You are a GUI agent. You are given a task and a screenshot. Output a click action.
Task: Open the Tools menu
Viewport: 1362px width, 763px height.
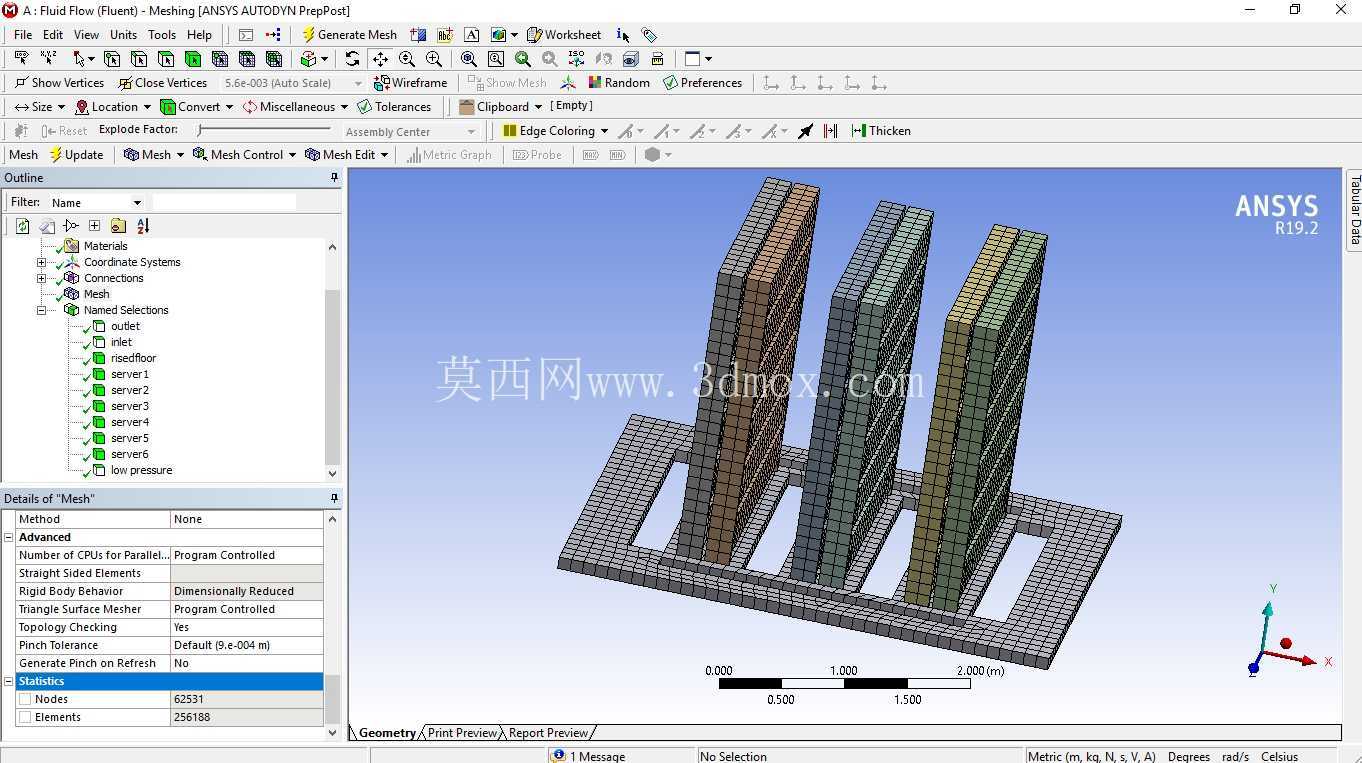pyautogui.click(x=162, y=35)
